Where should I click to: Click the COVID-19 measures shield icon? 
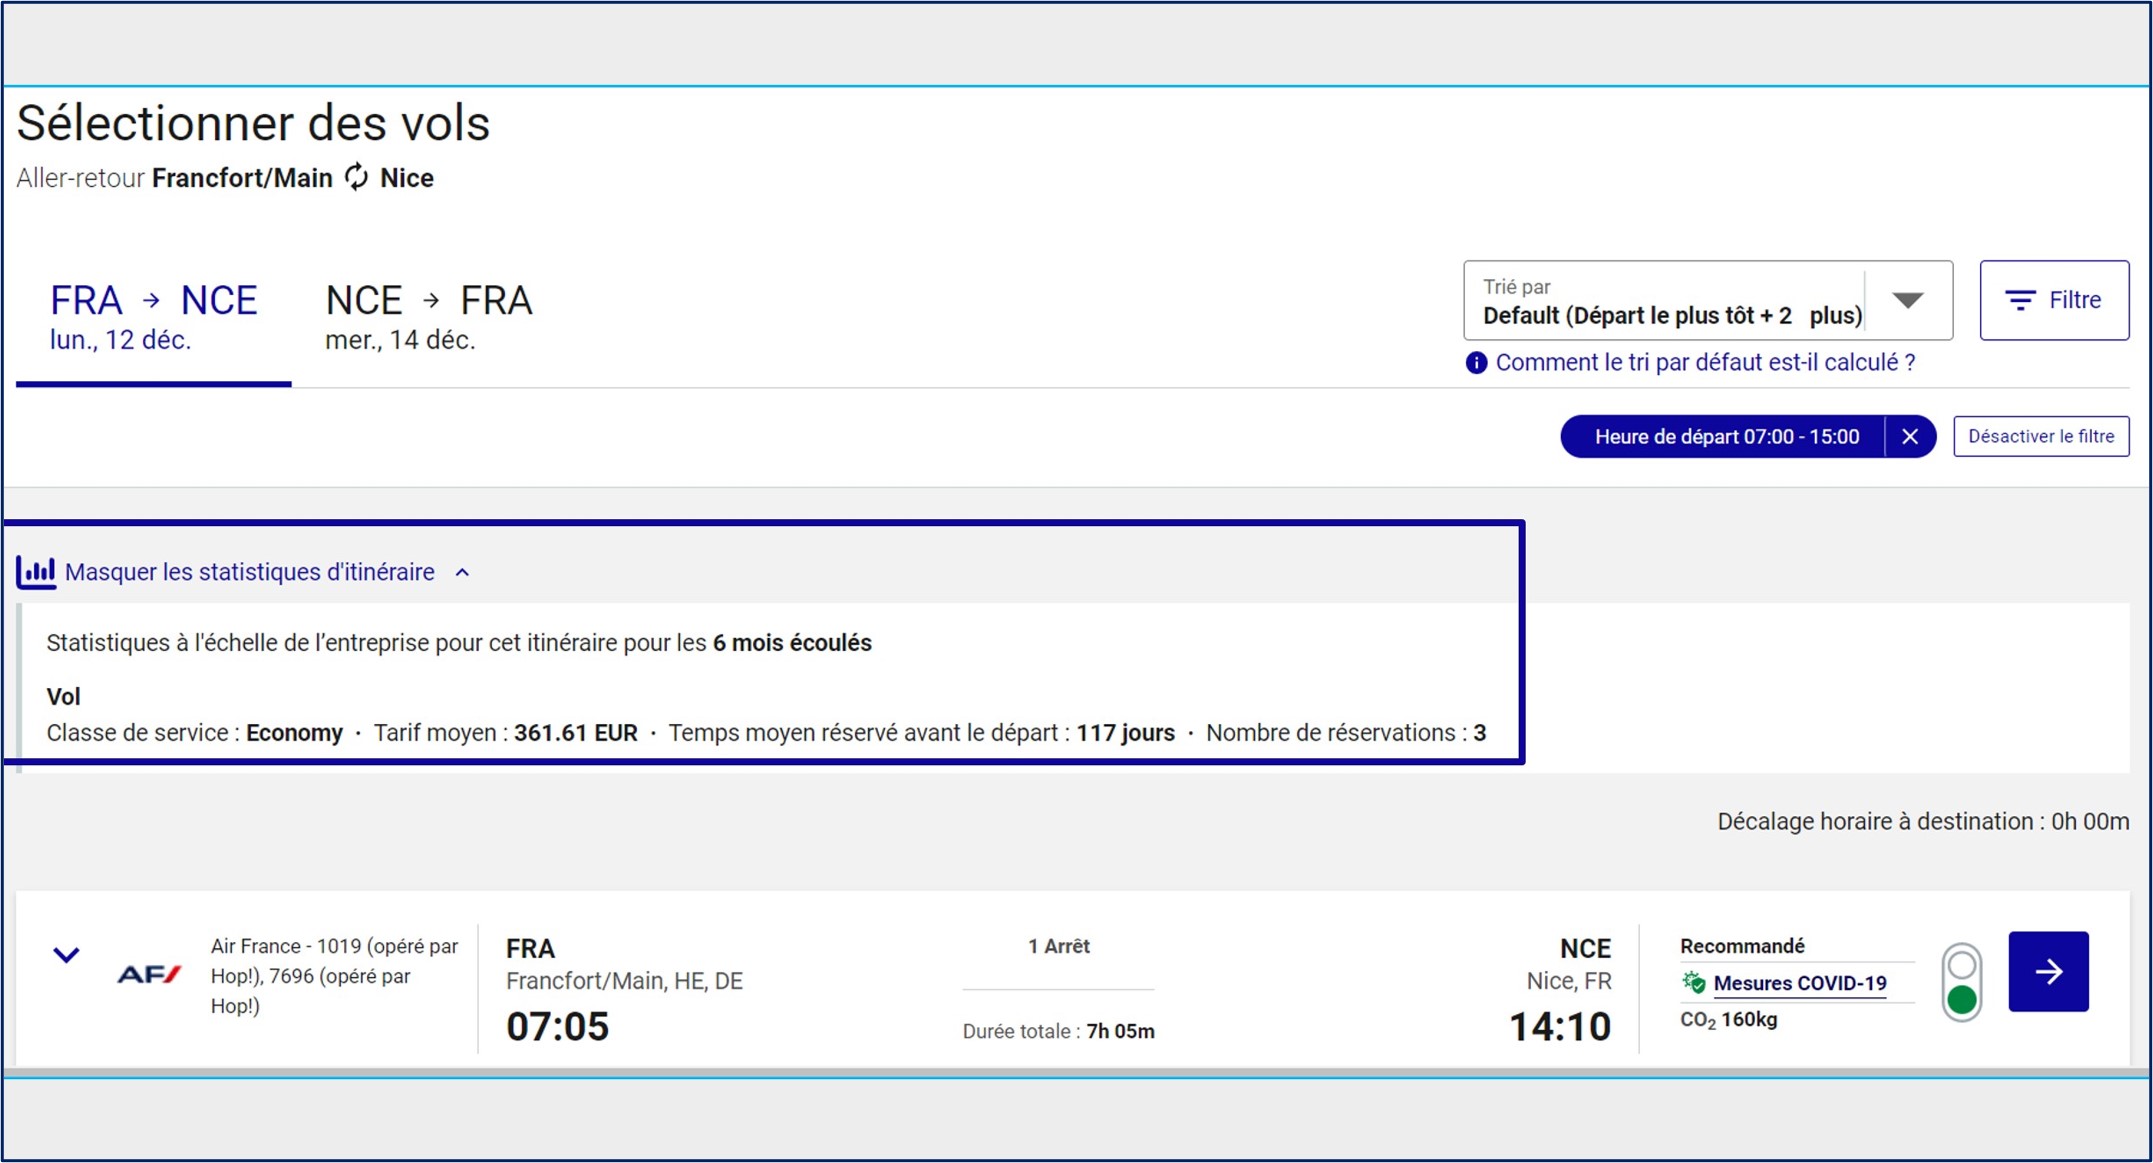point(1693,983)
